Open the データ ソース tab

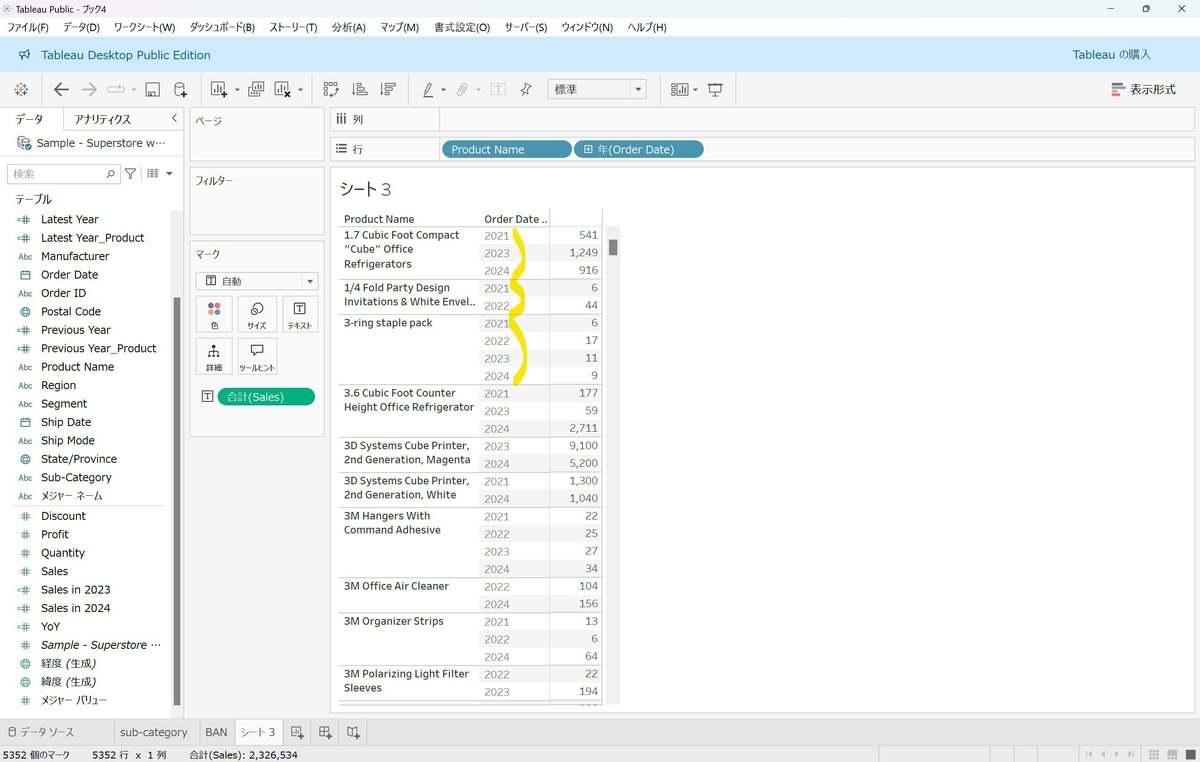(x=41, y=732)
